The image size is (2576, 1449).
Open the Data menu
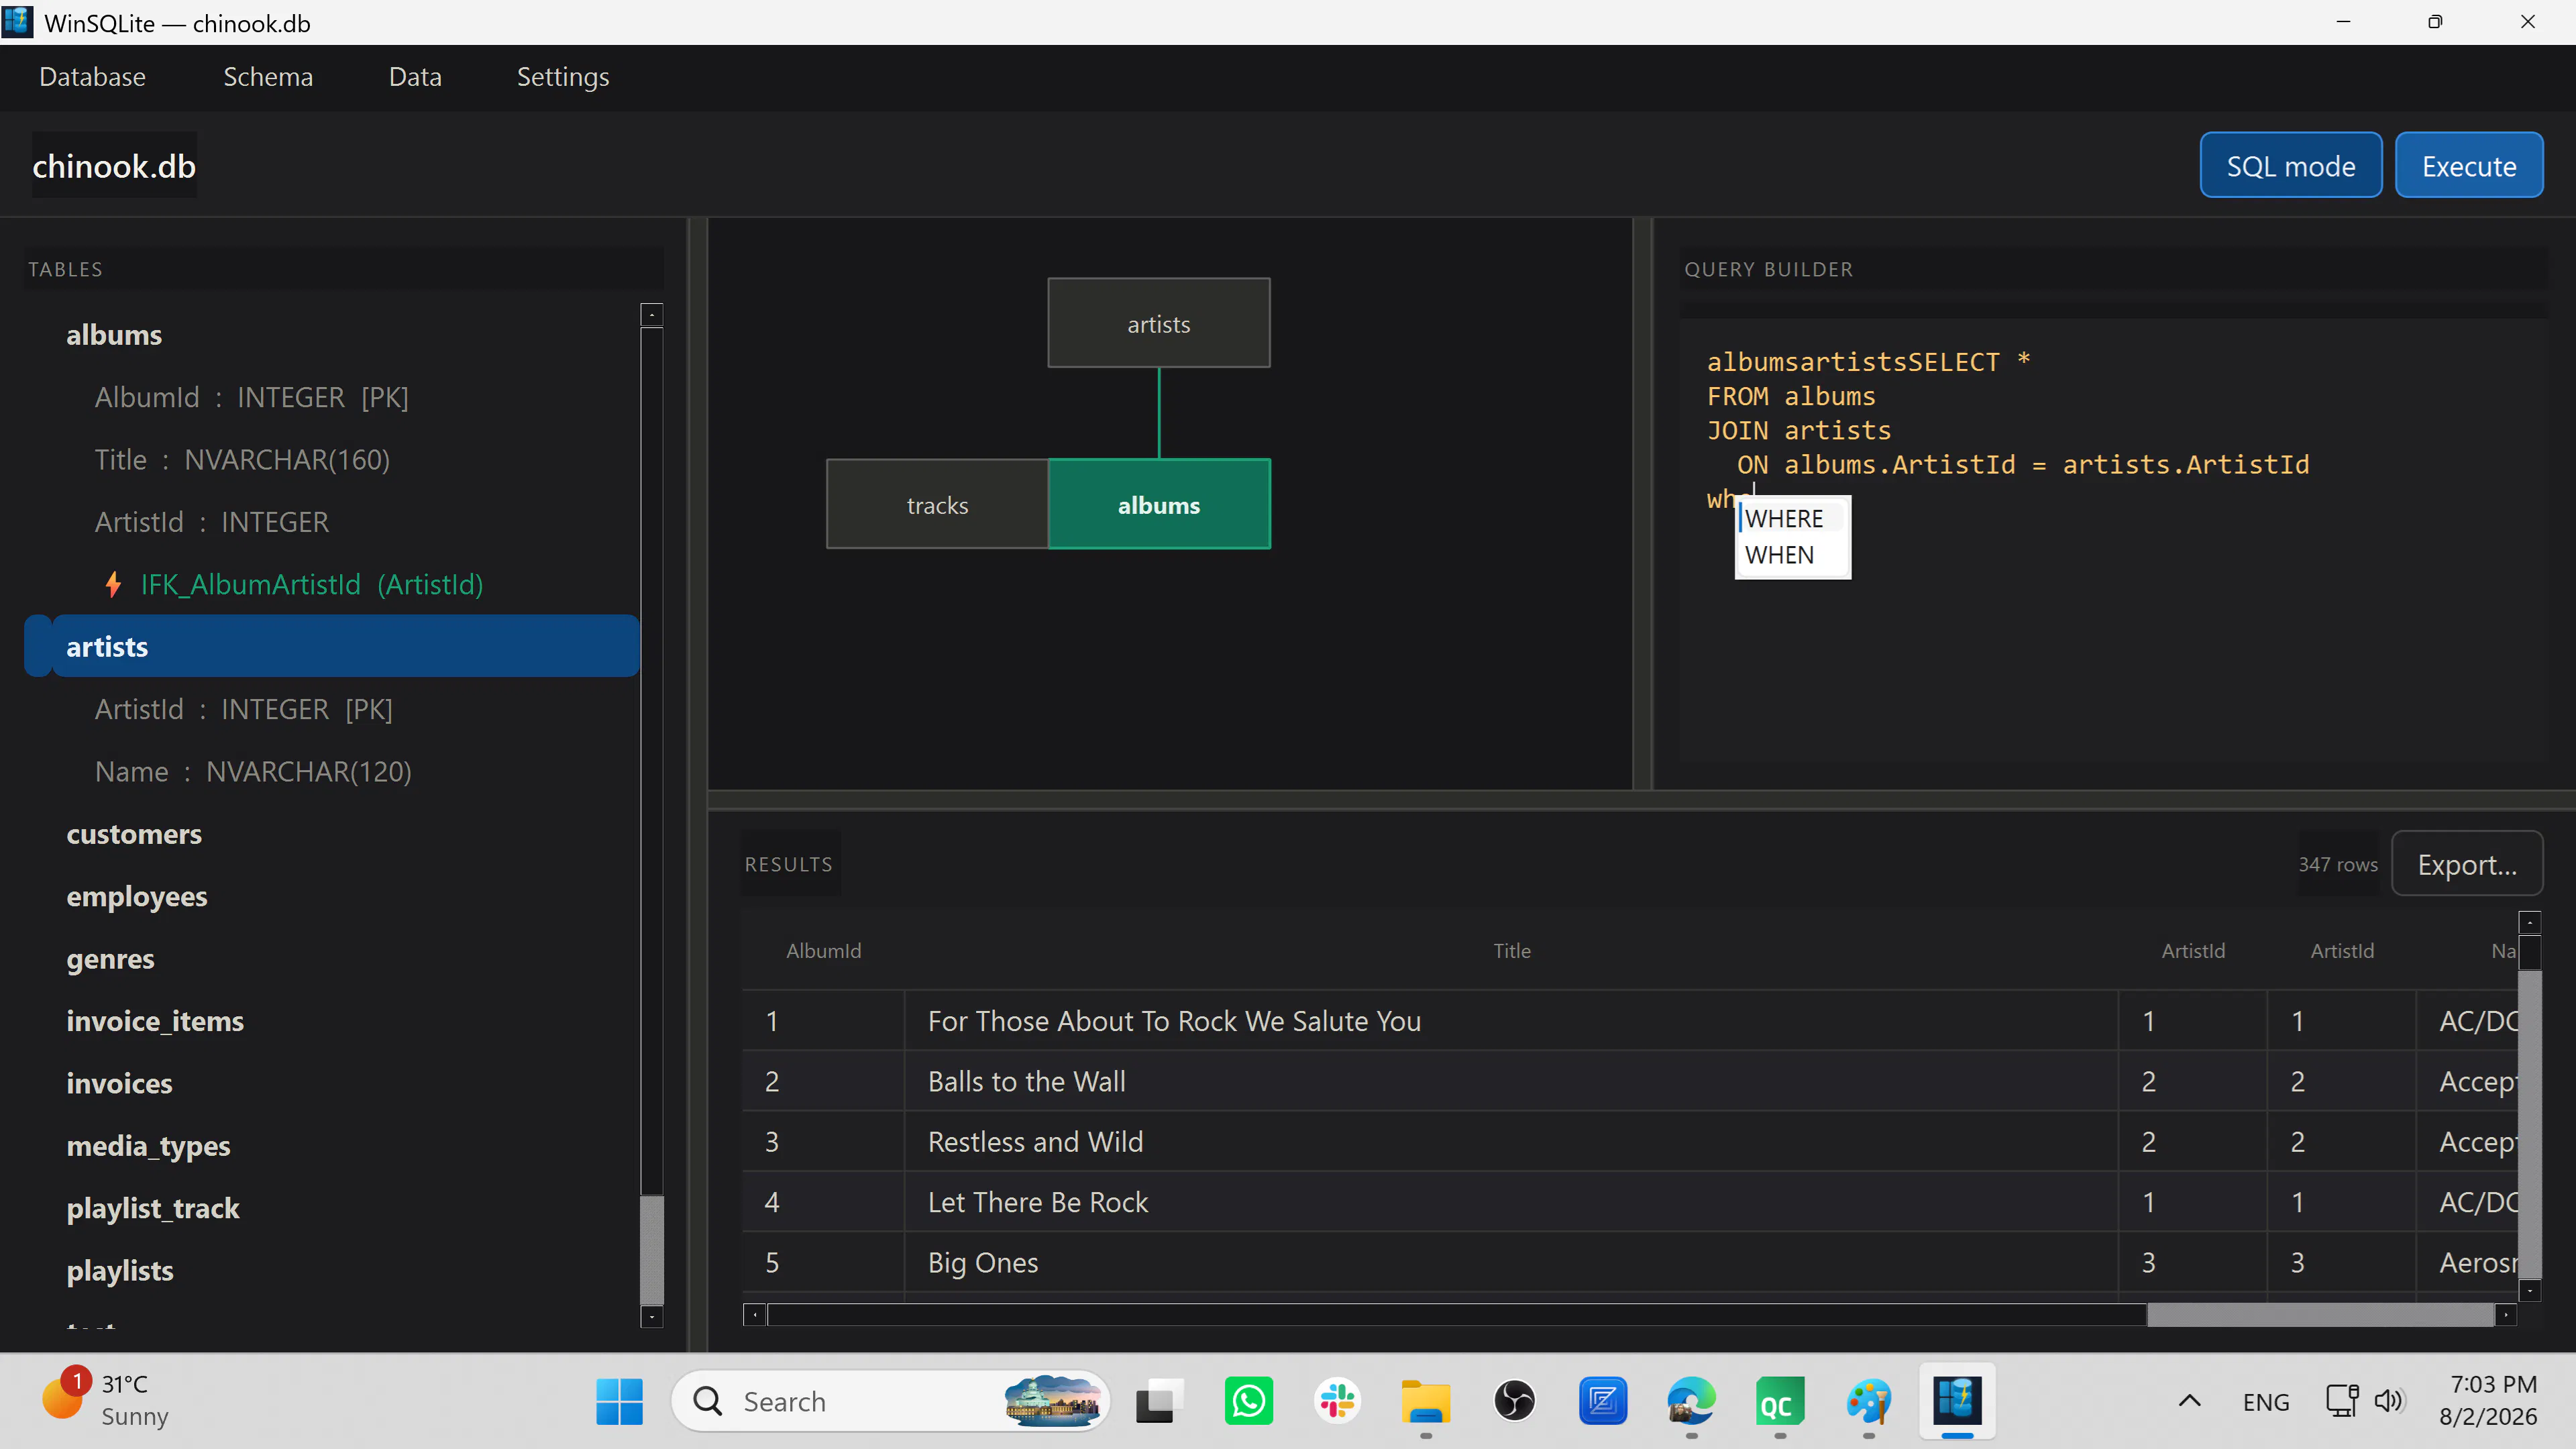click(x=415, y=77)
